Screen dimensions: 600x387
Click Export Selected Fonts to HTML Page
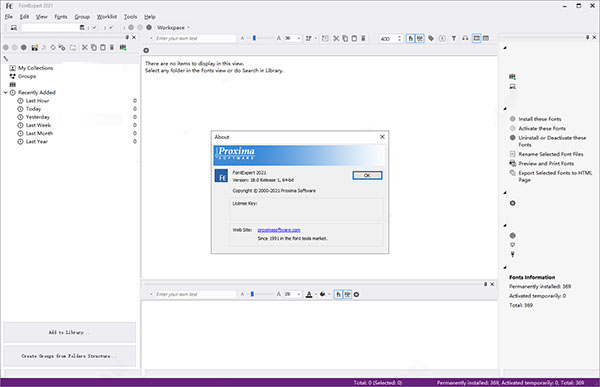coord(555,176)
